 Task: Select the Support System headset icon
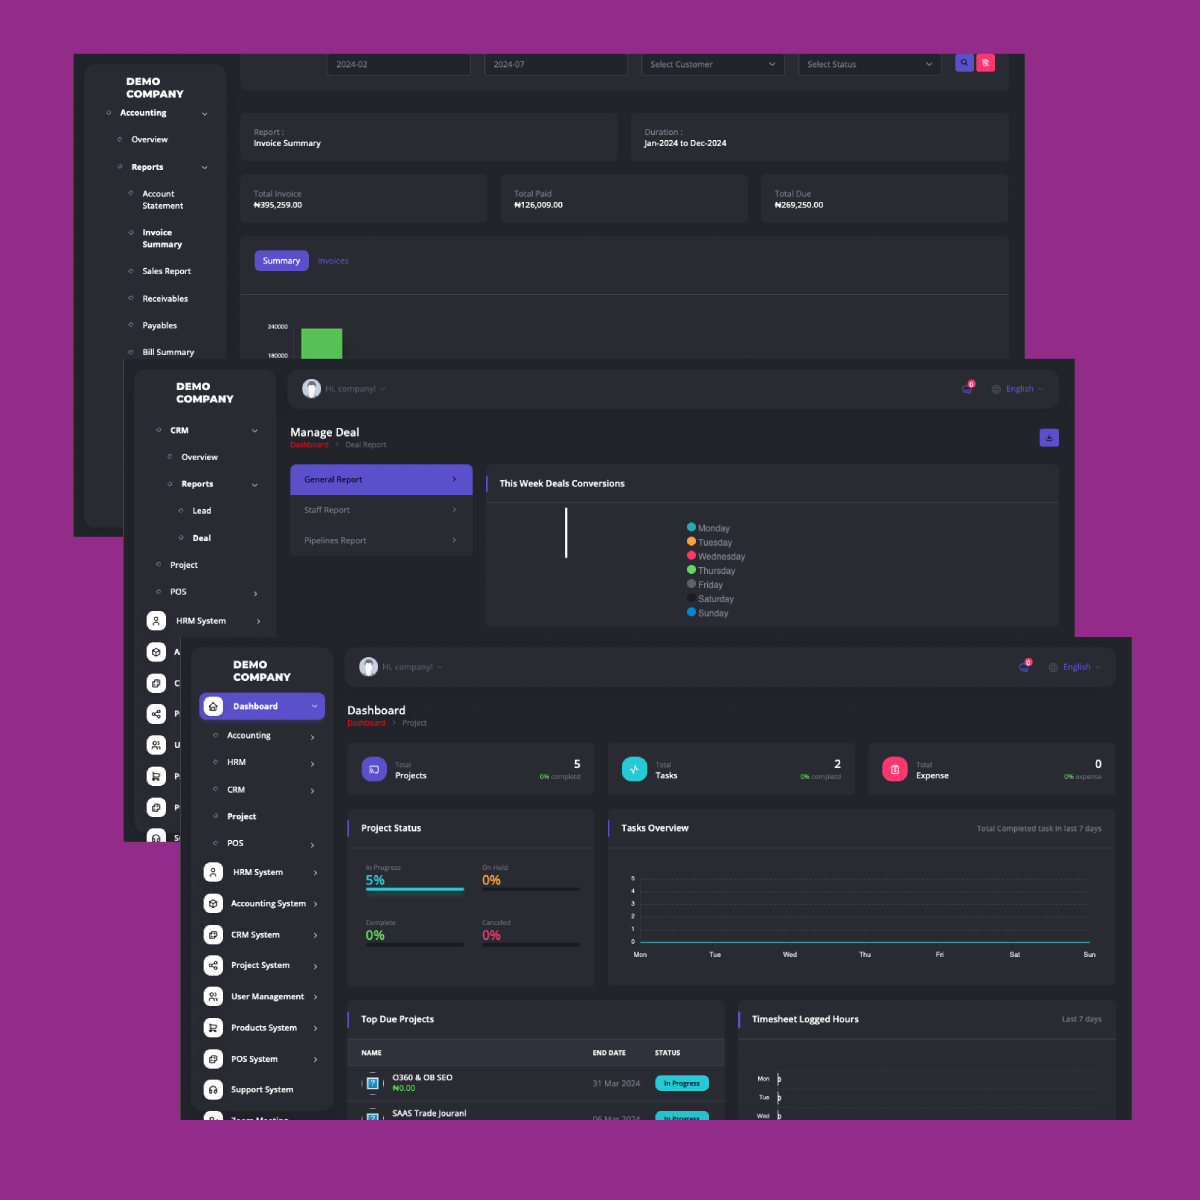(213, 1089)
